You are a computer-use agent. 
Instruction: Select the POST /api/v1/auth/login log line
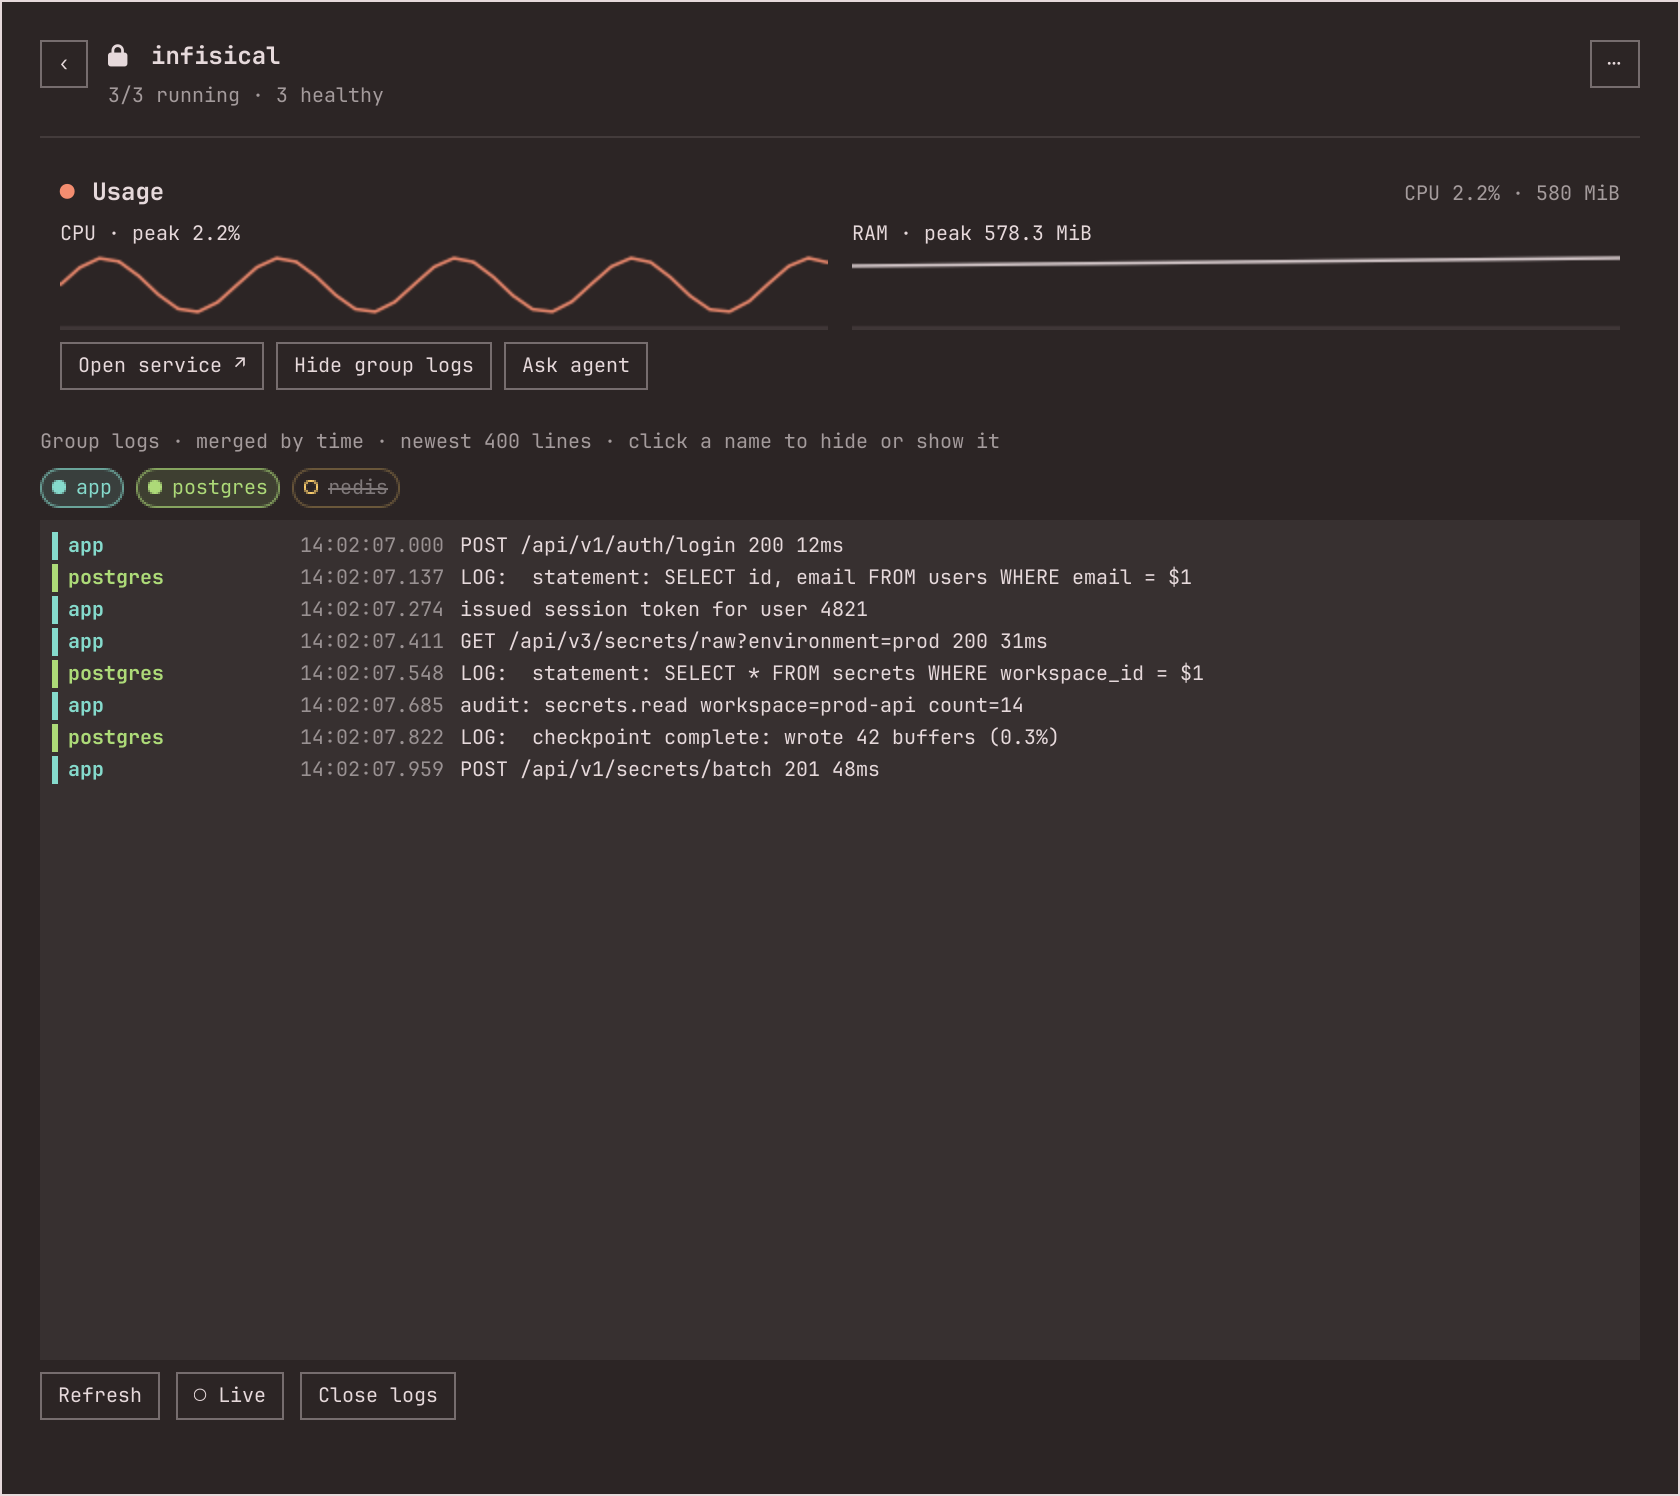coord(840,546)
